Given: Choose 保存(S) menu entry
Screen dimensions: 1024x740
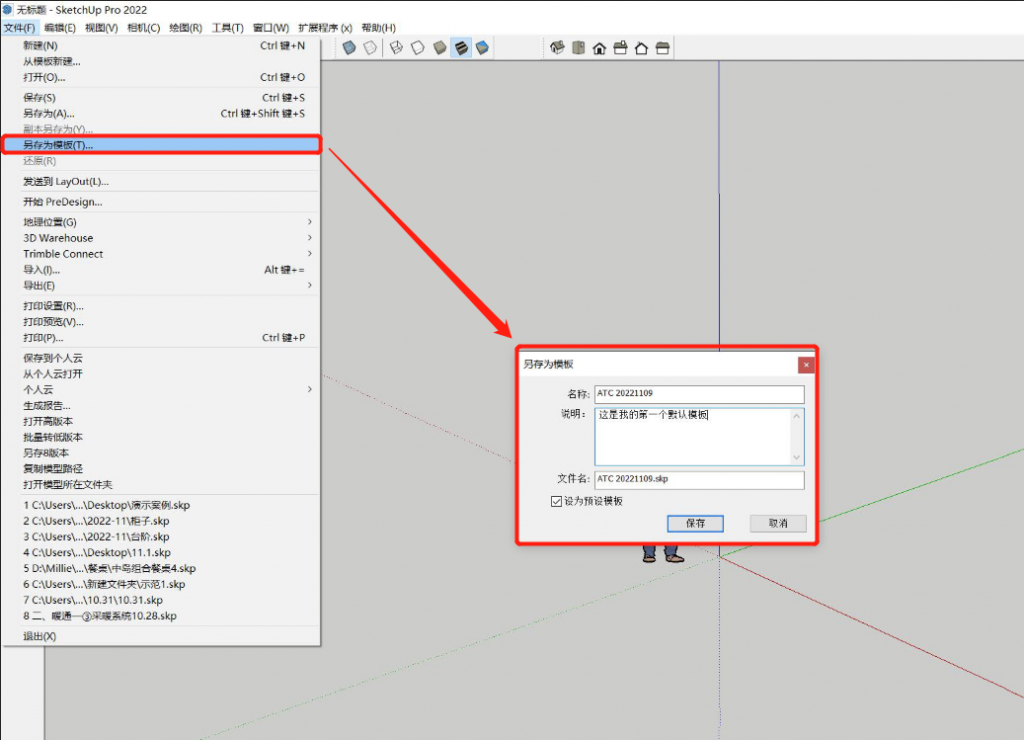Looking at the screenshot, I should (162, 97).
